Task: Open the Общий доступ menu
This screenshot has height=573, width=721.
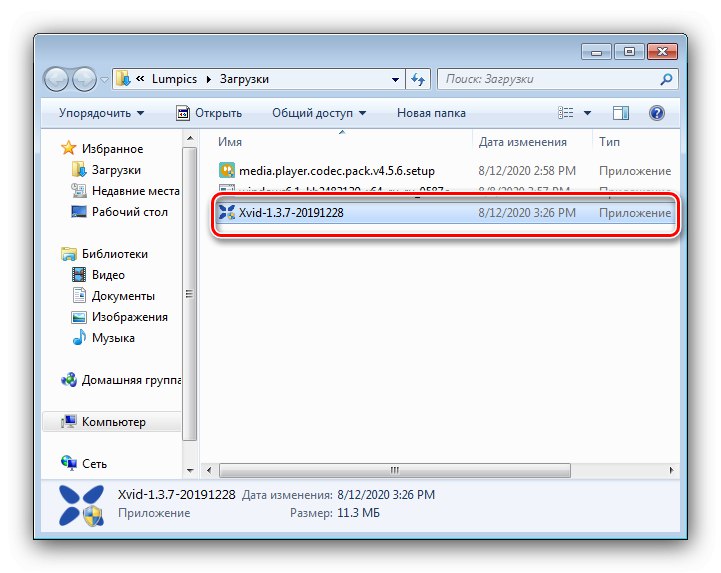Action: [319, 113]
